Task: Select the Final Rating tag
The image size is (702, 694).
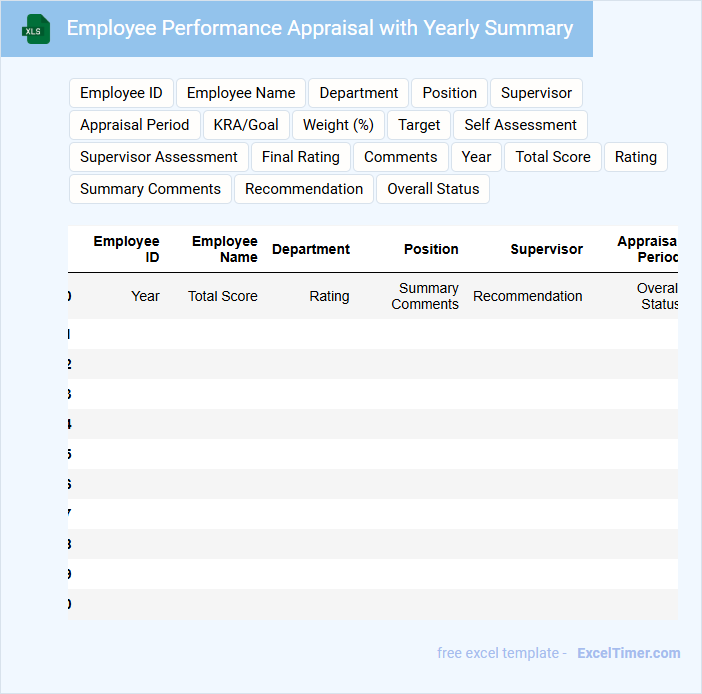Action: click(301, 157)
